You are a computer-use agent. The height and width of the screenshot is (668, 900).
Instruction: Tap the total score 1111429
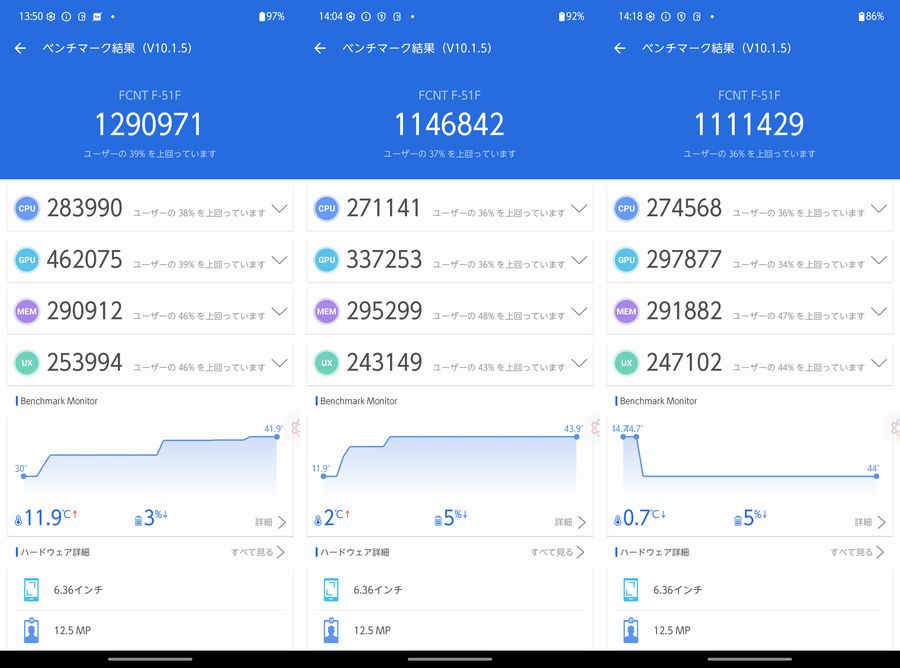coord(749,125)
